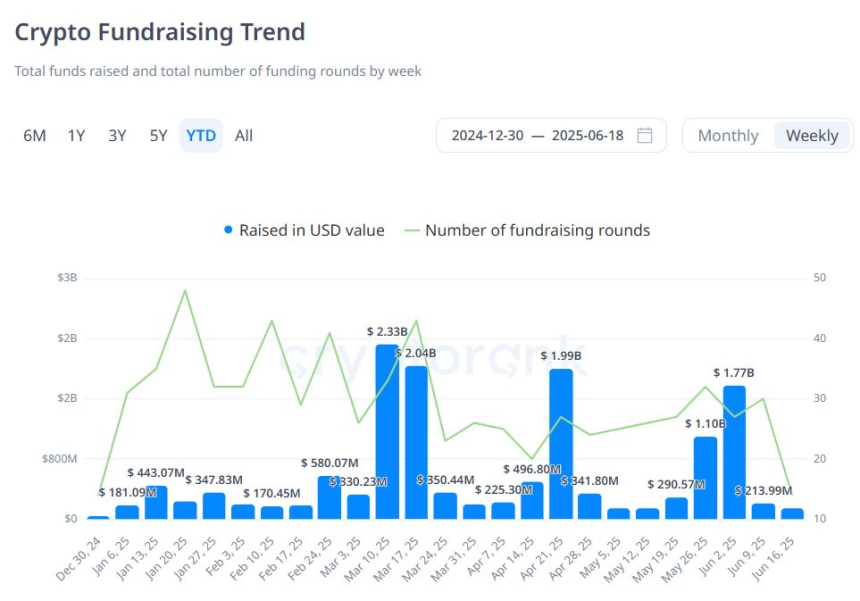Viewport: 860px width, 601px height.
Task: Click the start date 2024-12-30
Action: point(489,135)
